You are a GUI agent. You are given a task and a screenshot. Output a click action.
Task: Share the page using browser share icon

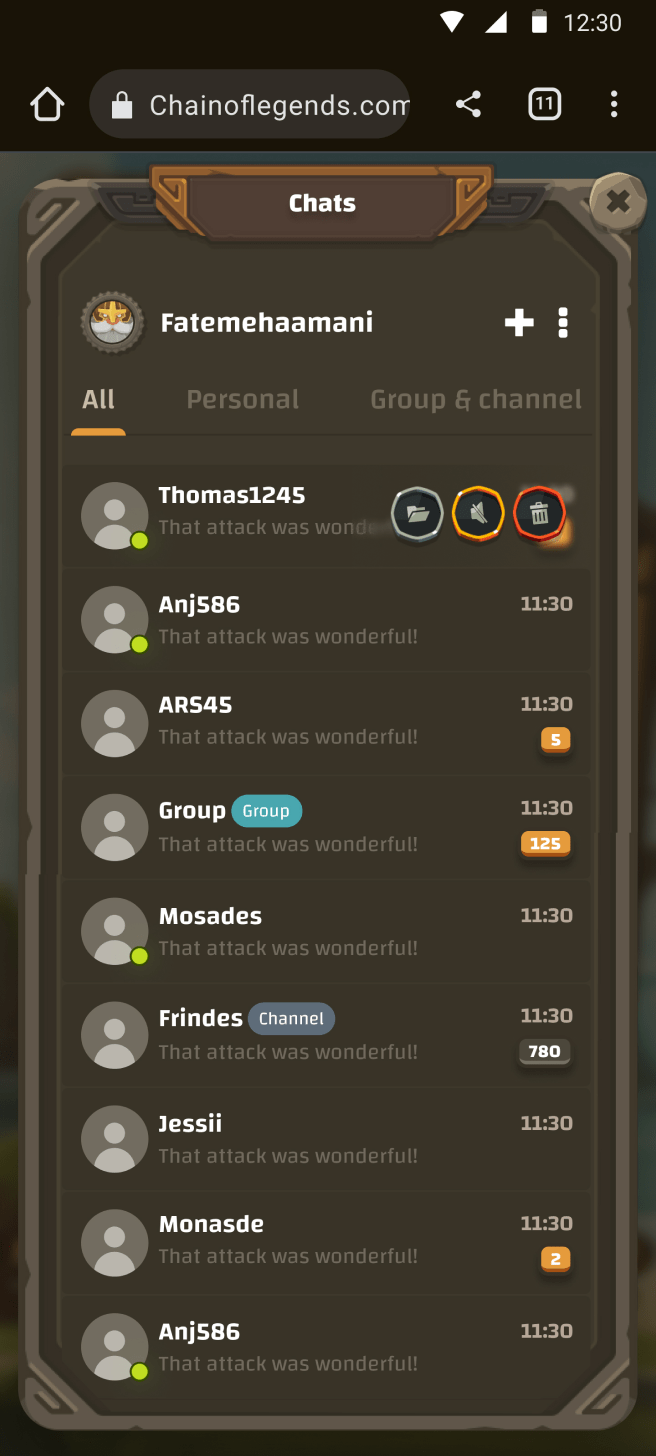tap(468, 104)
